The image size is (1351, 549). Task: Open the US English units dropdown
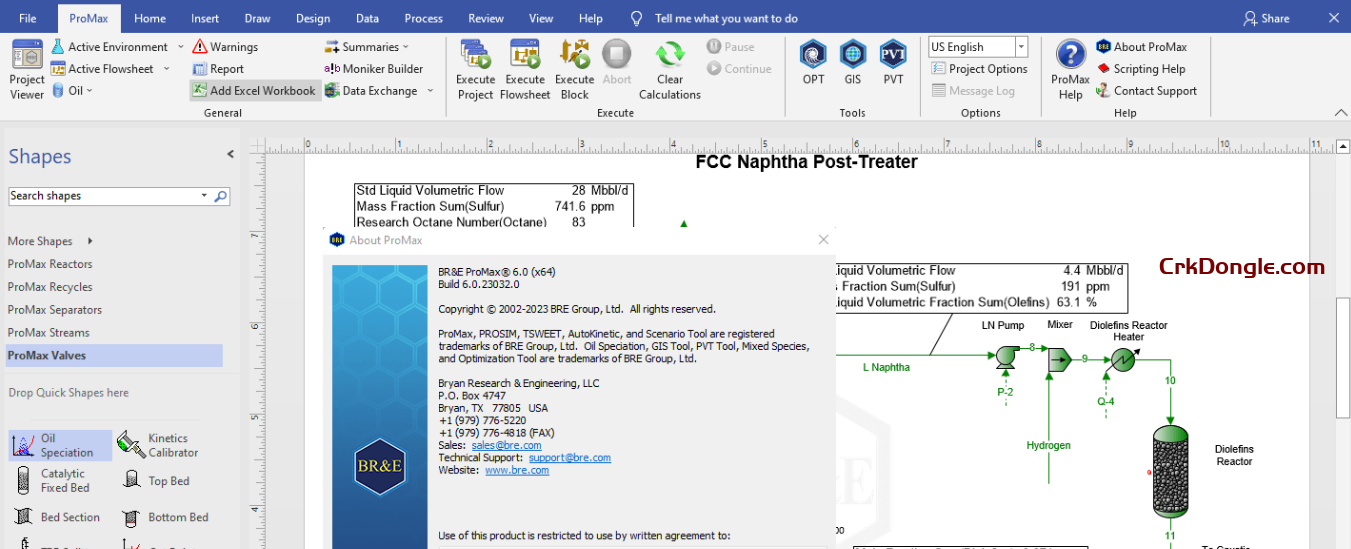[1021, 47]
